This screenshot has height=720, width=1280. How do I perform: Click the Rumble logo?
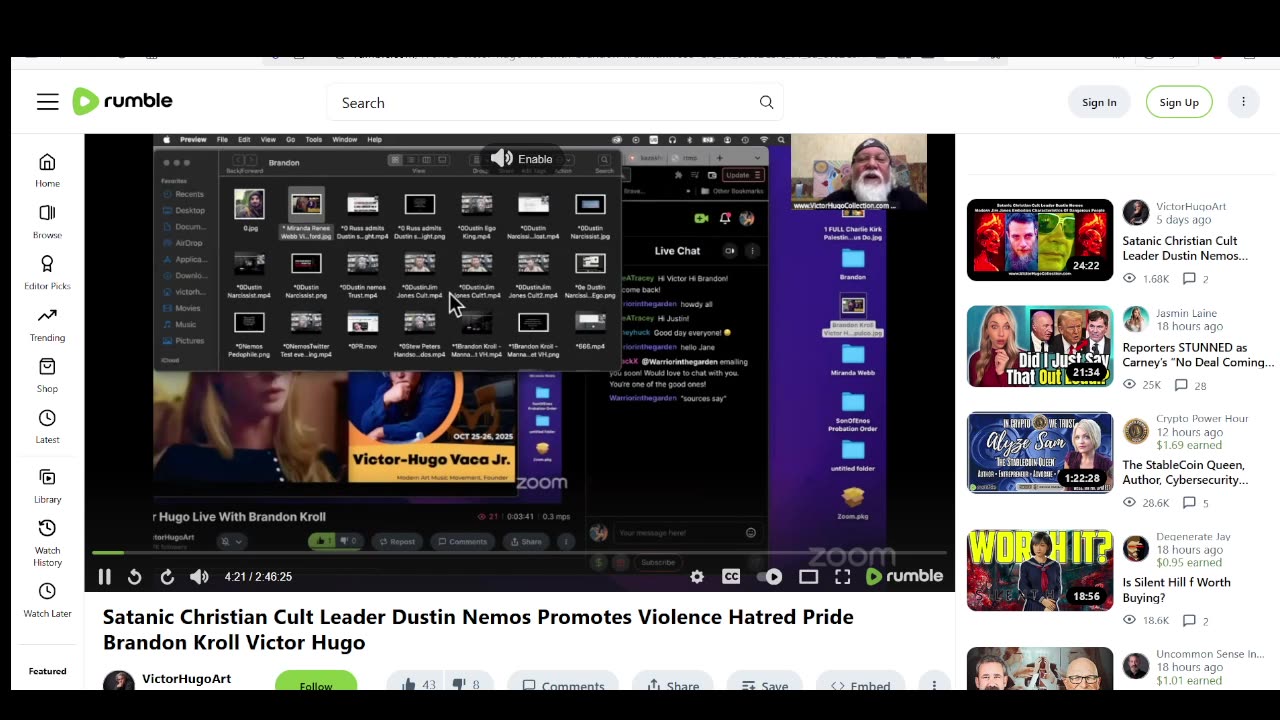point(123,101)
